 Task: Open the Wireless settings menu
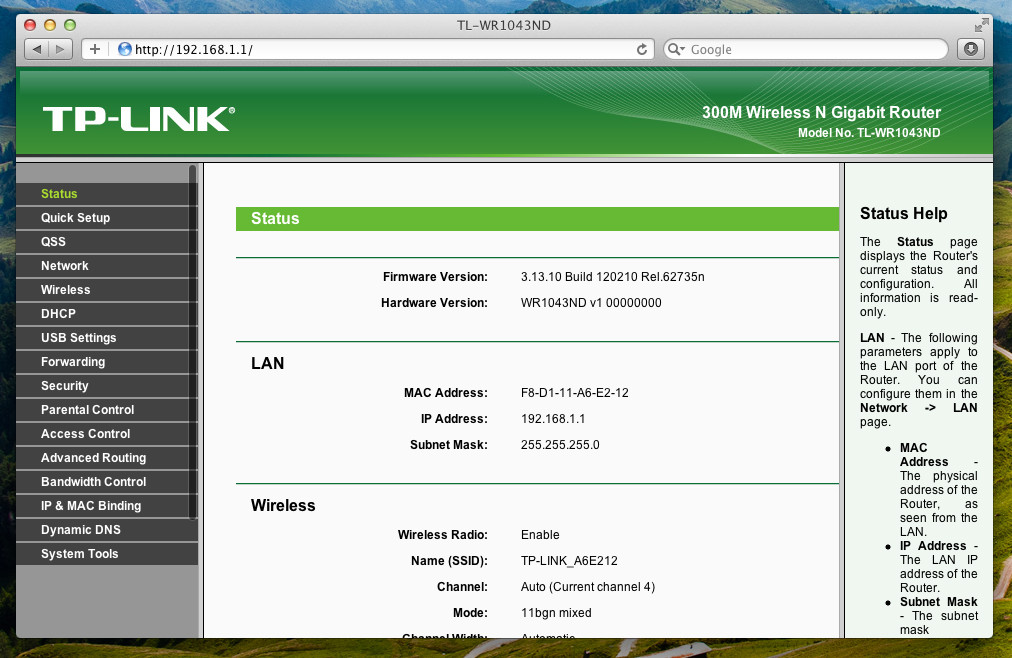click(x=106, y=290)
